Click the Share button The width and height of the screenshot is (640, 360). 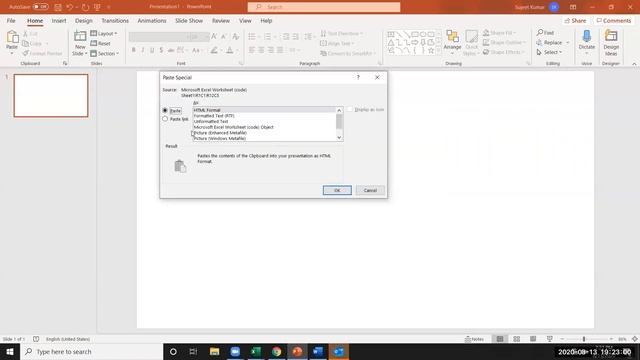(575, 20)
